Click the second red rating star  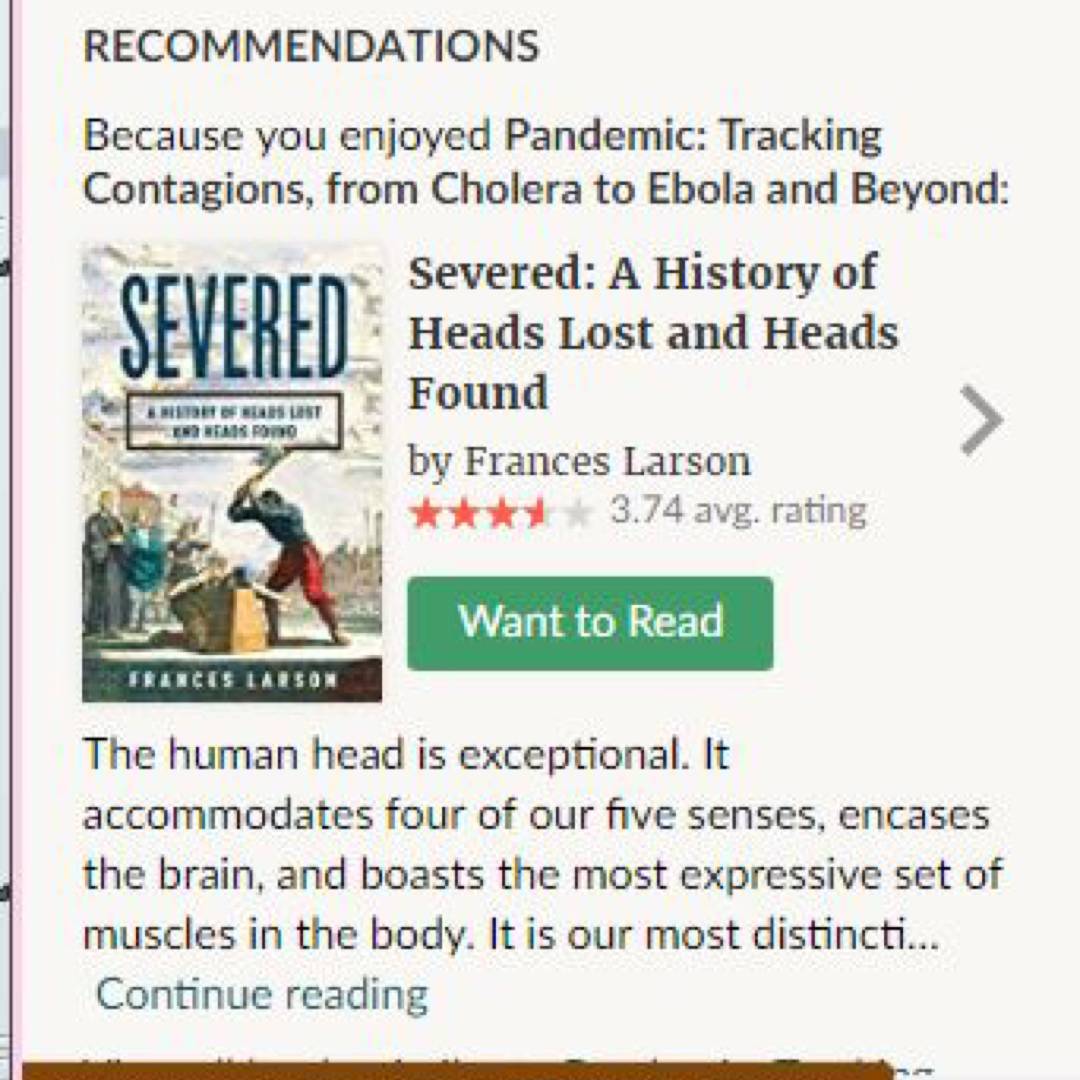[x=463, y=514]
